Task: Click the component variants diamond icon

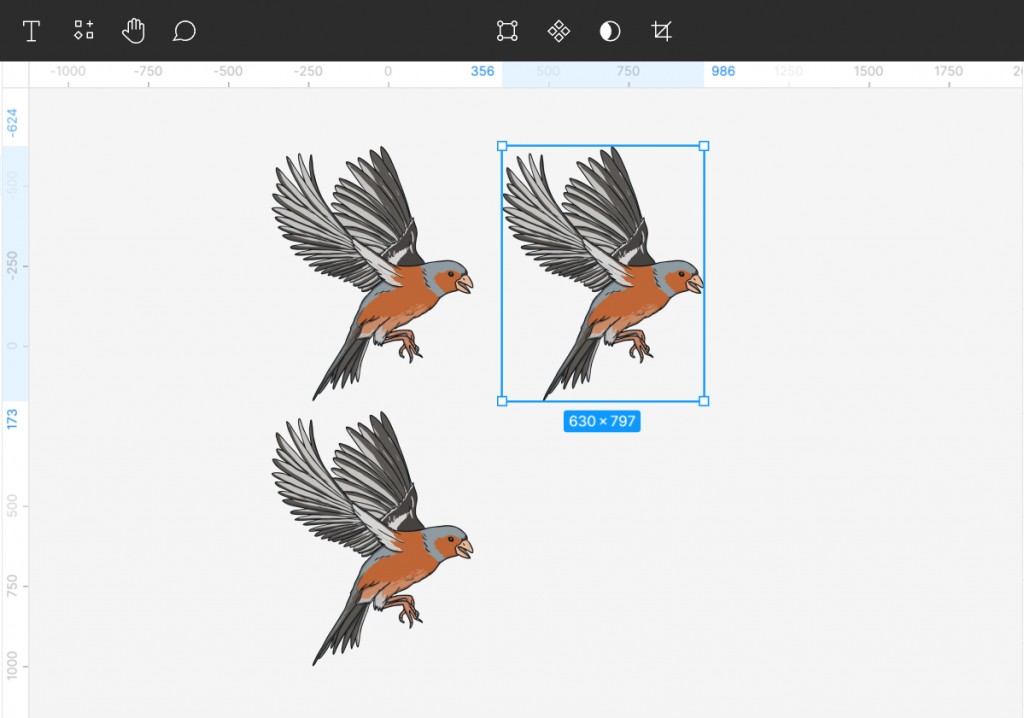Action: [x=558, y=31]
